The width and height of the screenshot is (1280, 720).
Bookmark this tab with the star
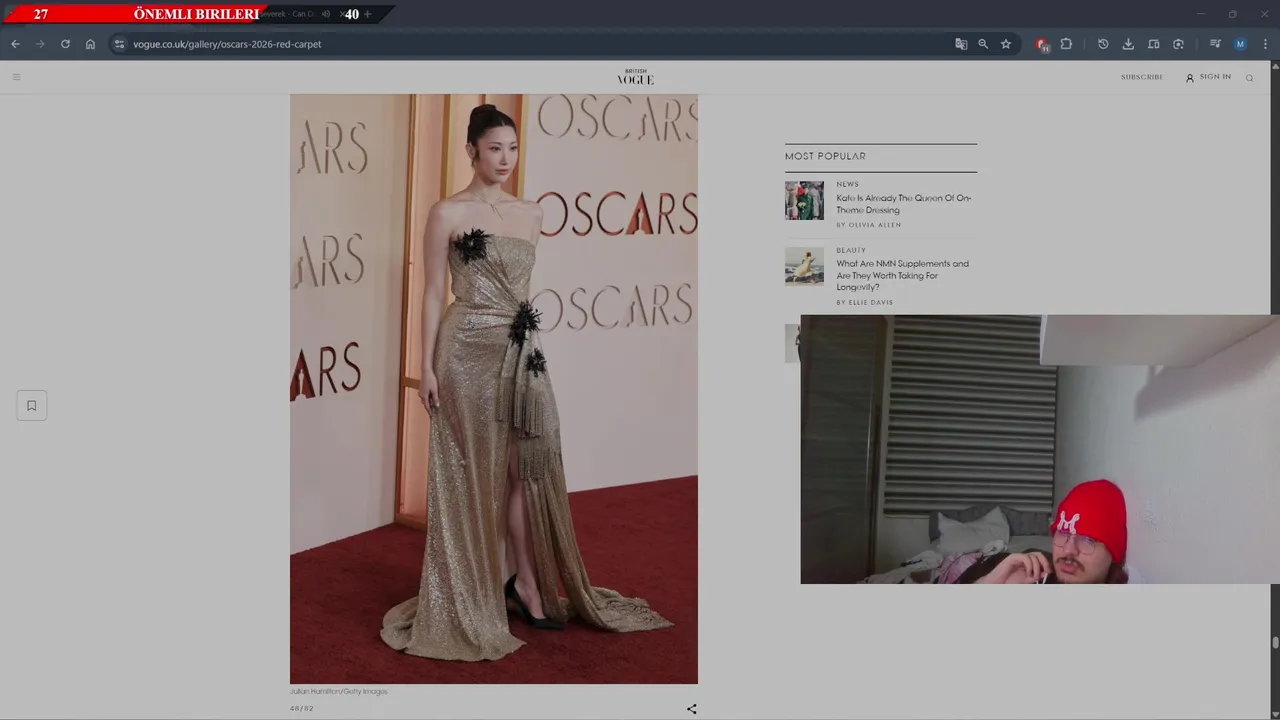(1006, 44)
